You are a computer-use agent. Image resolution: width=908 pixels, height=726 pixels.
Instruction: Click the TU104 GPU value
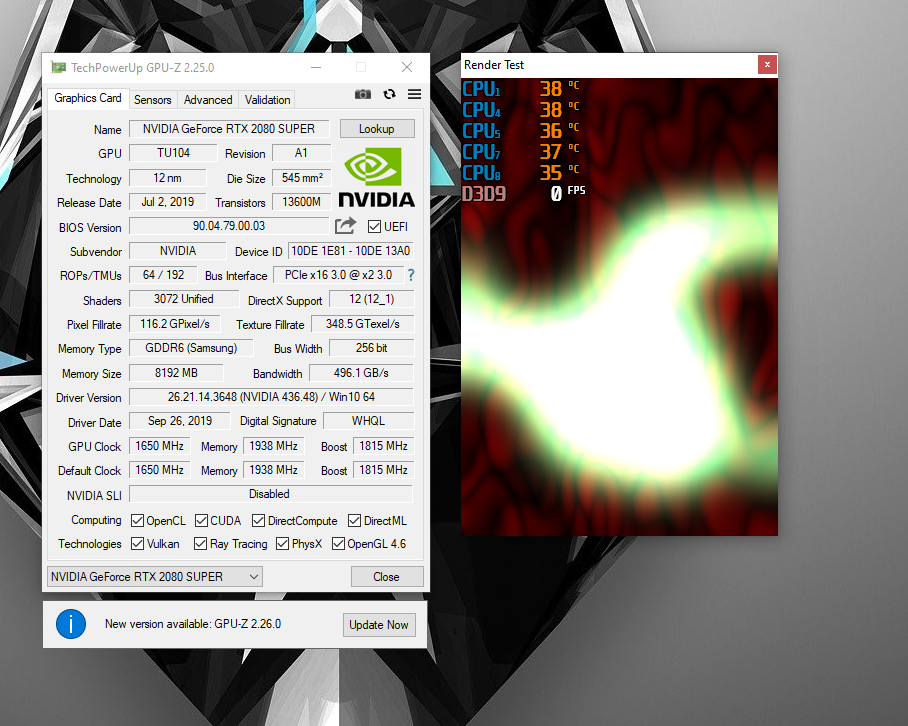tap(173, 153)
